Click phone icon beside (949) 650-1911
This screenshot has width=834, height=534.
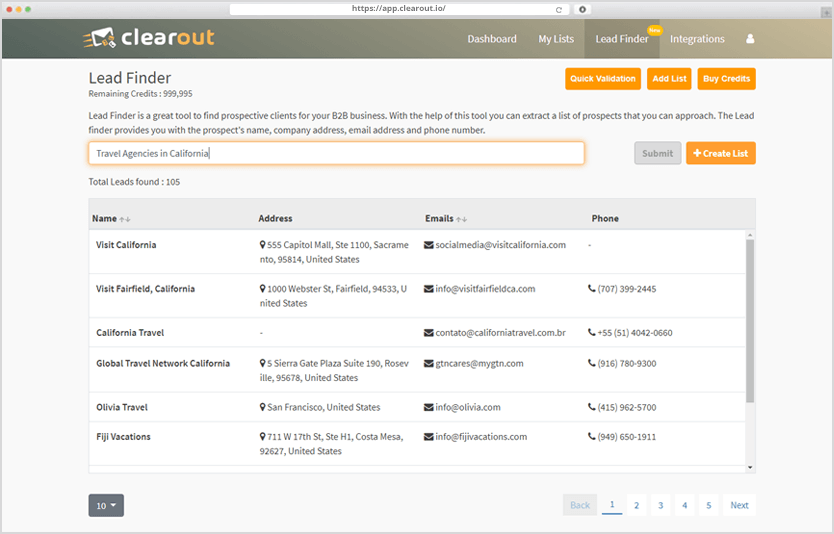click(x=591, y=437)
